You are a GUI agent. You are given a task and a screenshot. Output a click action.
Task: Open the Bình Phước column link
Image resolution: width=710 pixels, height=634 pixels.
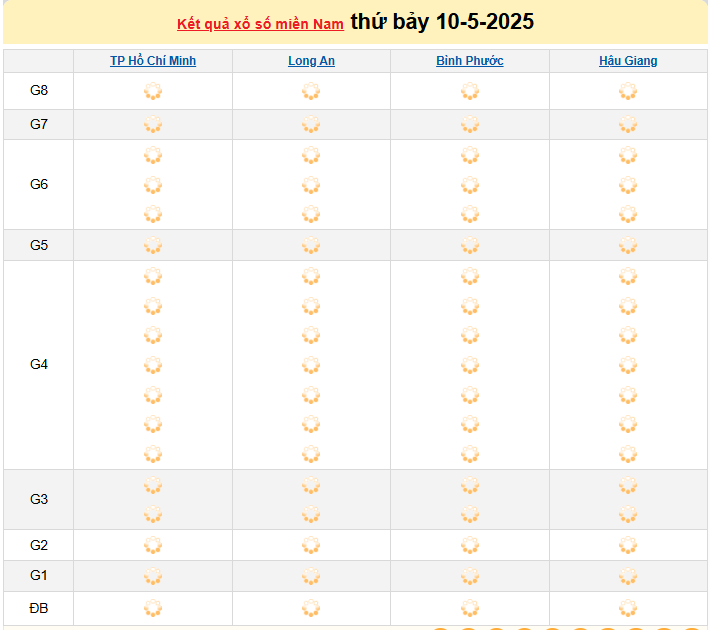coord(470,61)
